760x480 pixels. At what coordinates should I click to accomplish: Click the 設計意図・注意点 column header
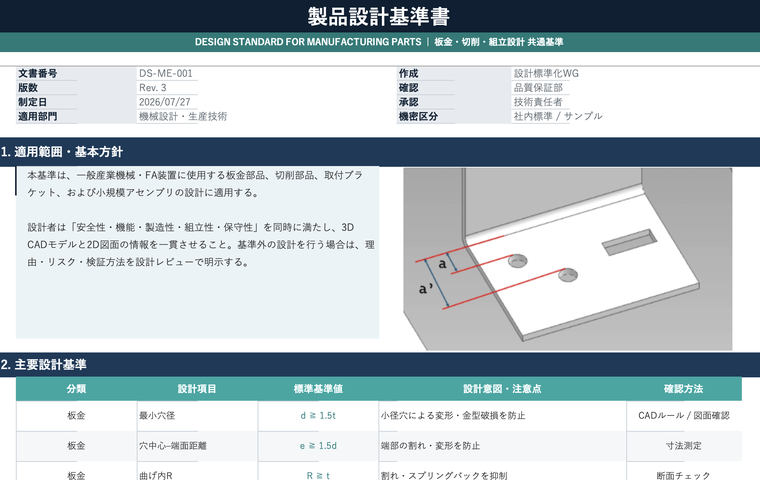point(502,389)
